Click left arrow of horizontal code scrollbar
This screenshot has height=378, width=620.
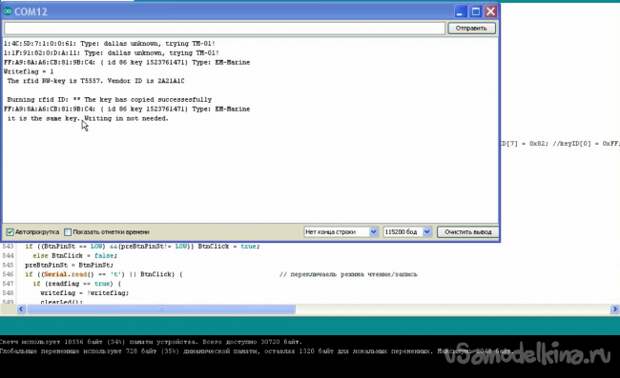click(x=21, y=309)
